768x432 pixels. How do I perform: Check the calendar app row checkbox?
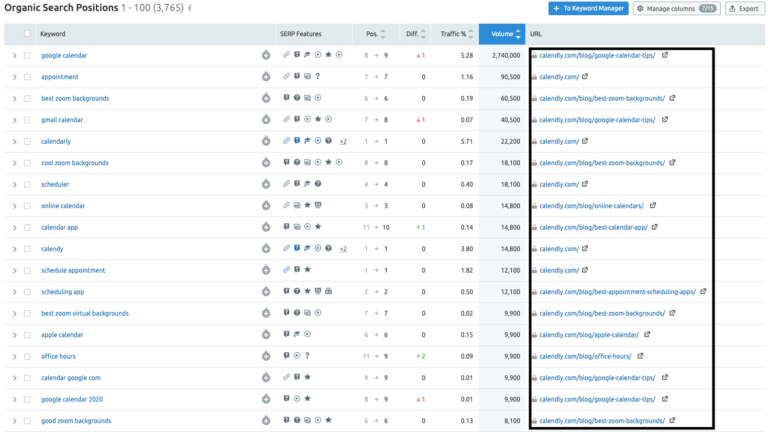coord(27,227)
